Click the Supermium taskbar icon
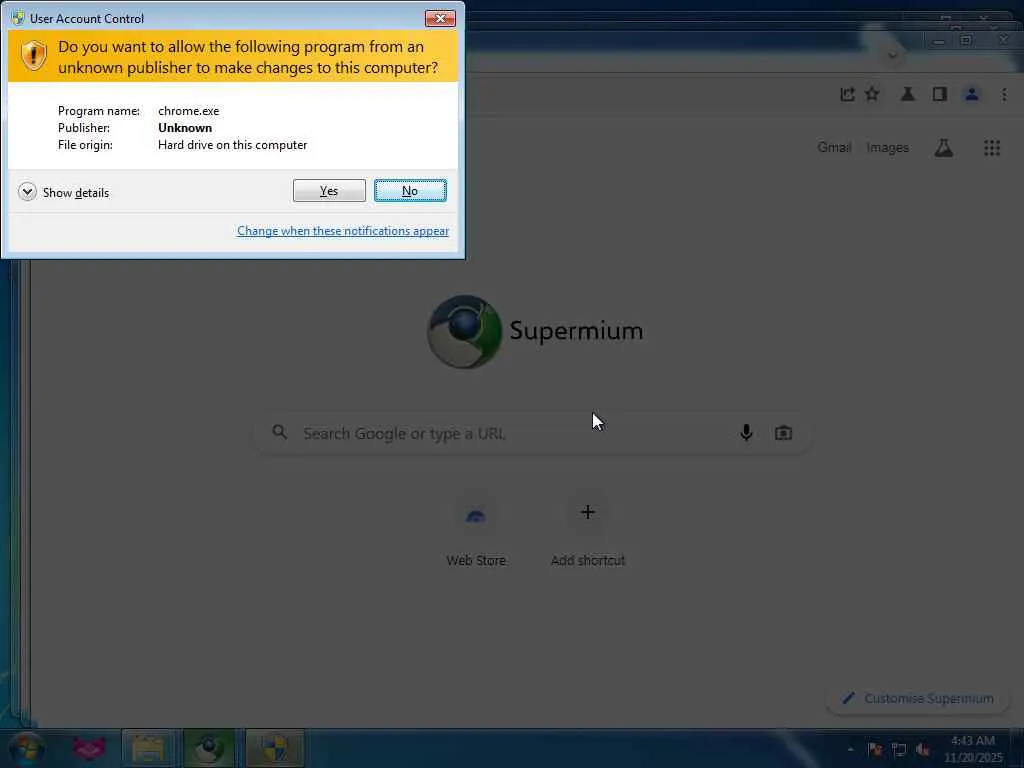The width and height of the screenshot is (1024, 768). point(209,749)
